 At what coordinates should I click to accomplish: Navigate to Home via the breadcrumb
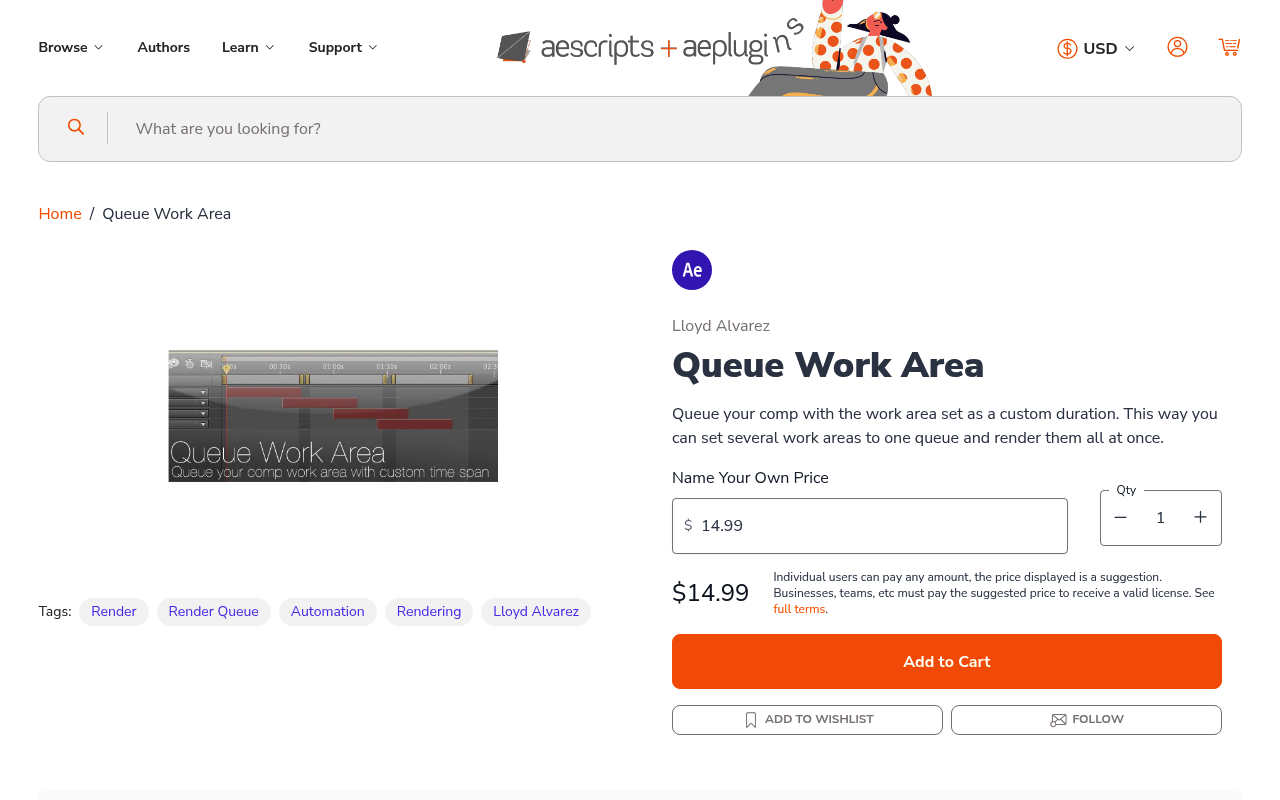59,214
